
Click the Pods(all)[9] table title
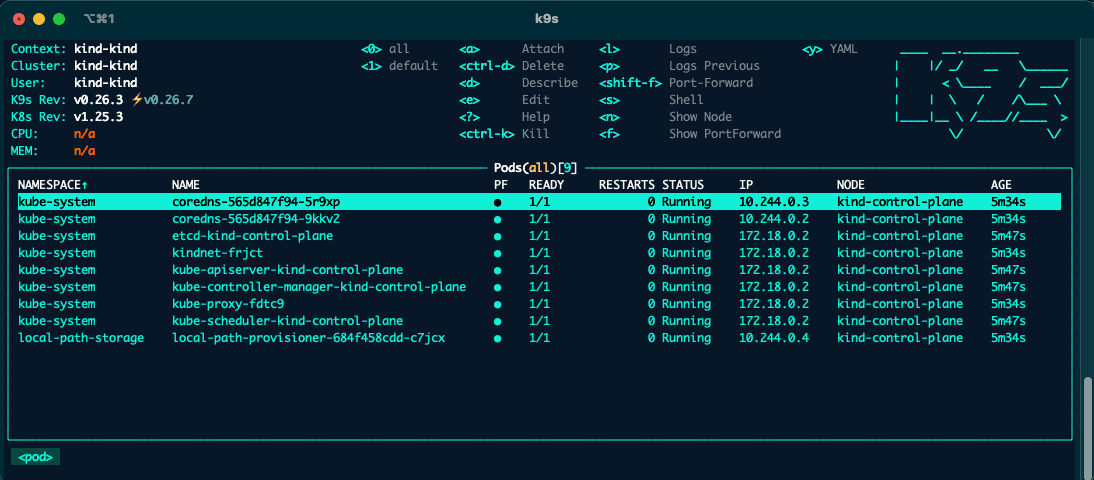coord(535,168)
